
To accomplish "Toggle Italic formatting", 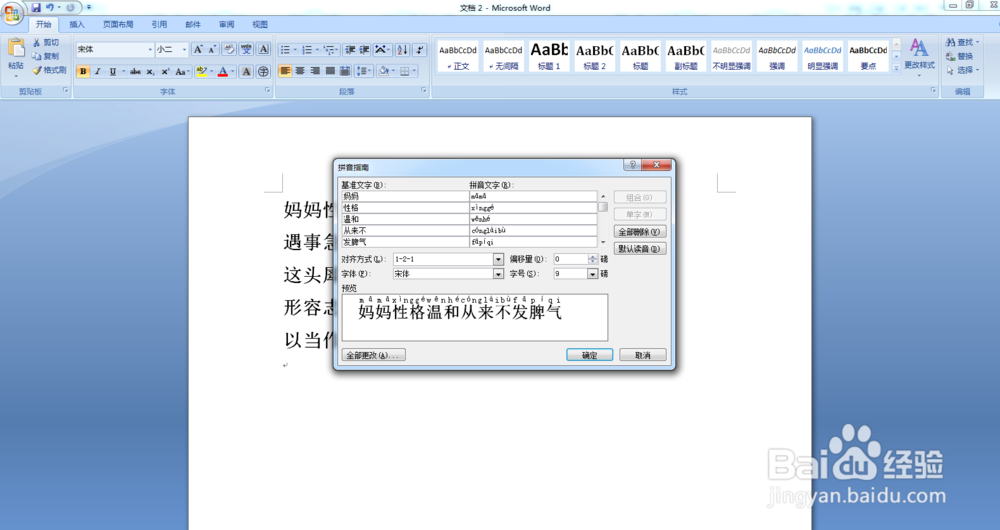I will click(98, 71).
